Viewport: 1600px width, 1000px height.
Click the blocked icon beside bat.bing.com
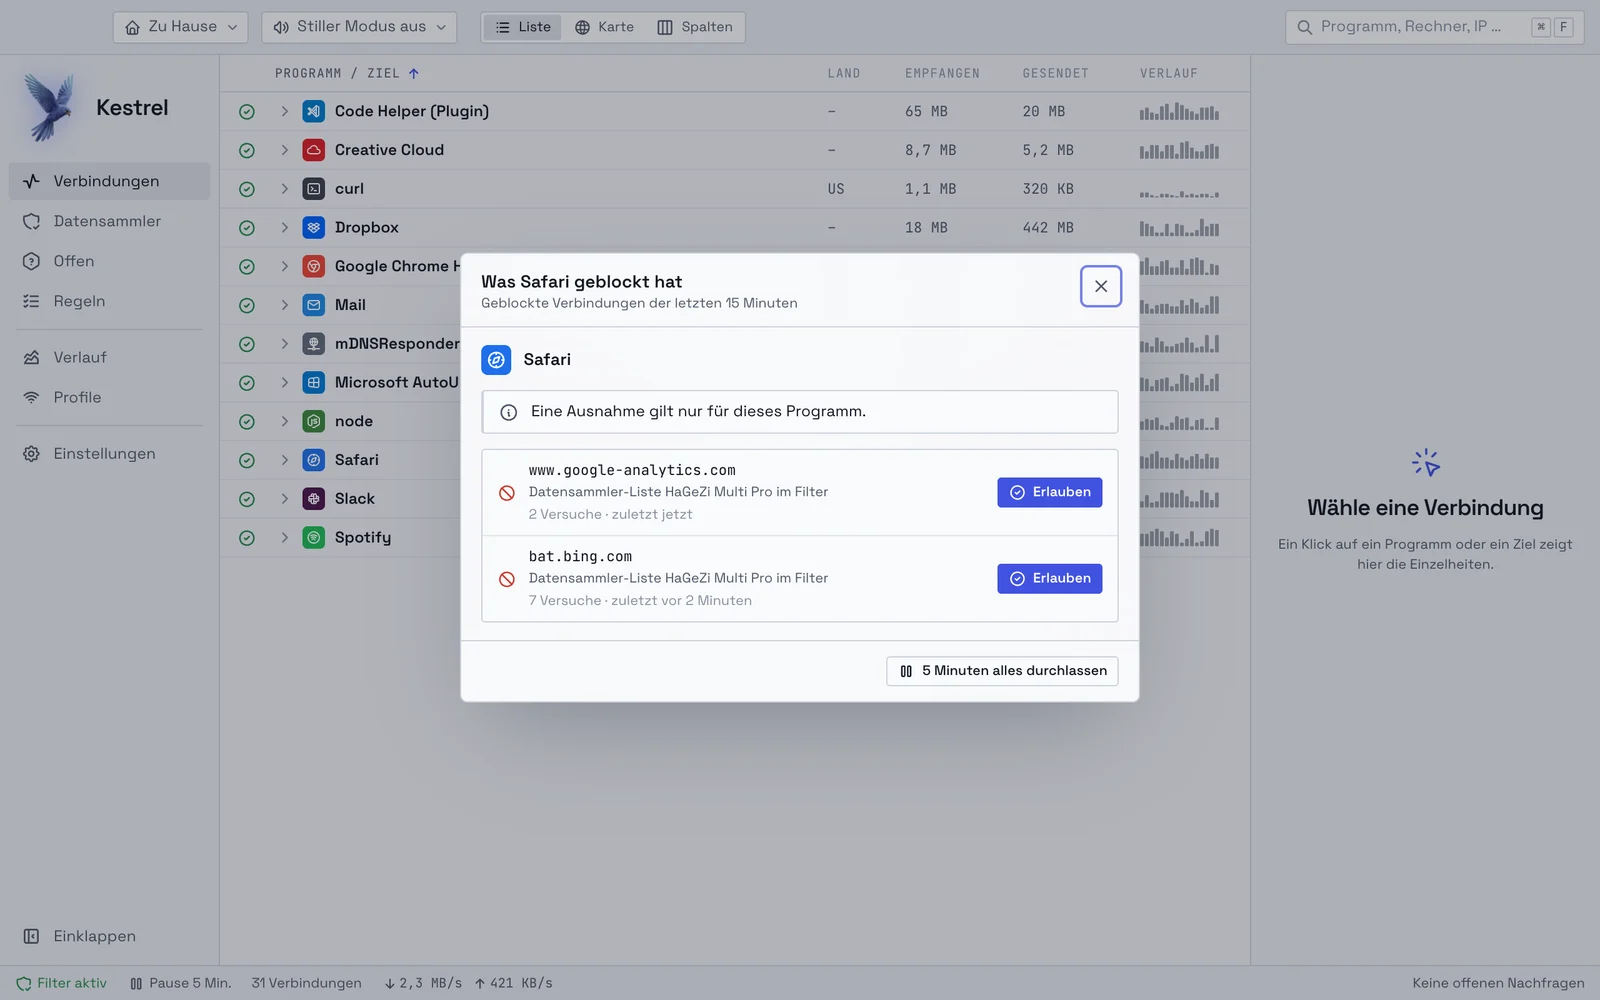tap(507, 579)
